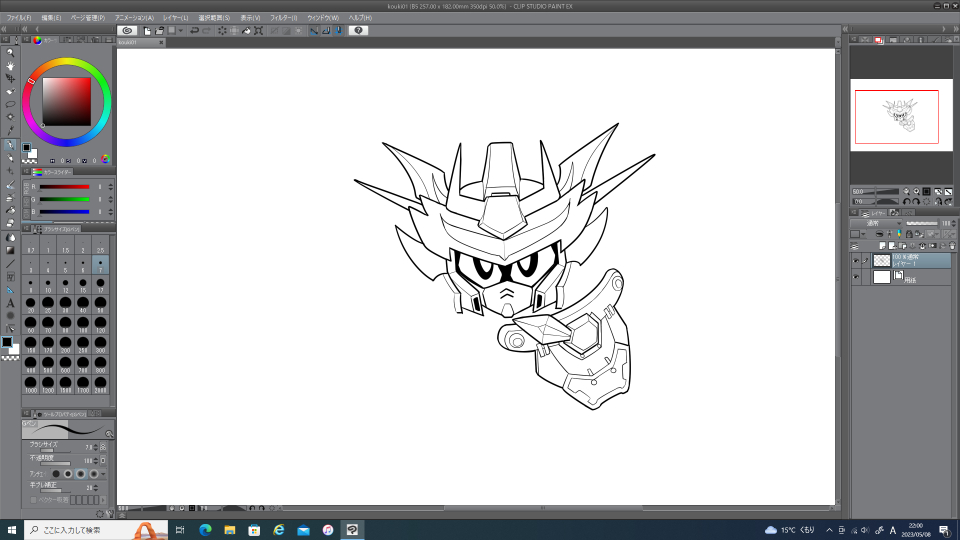
Task: Select the Auto select wand tool
Action: tap(10, 117)
